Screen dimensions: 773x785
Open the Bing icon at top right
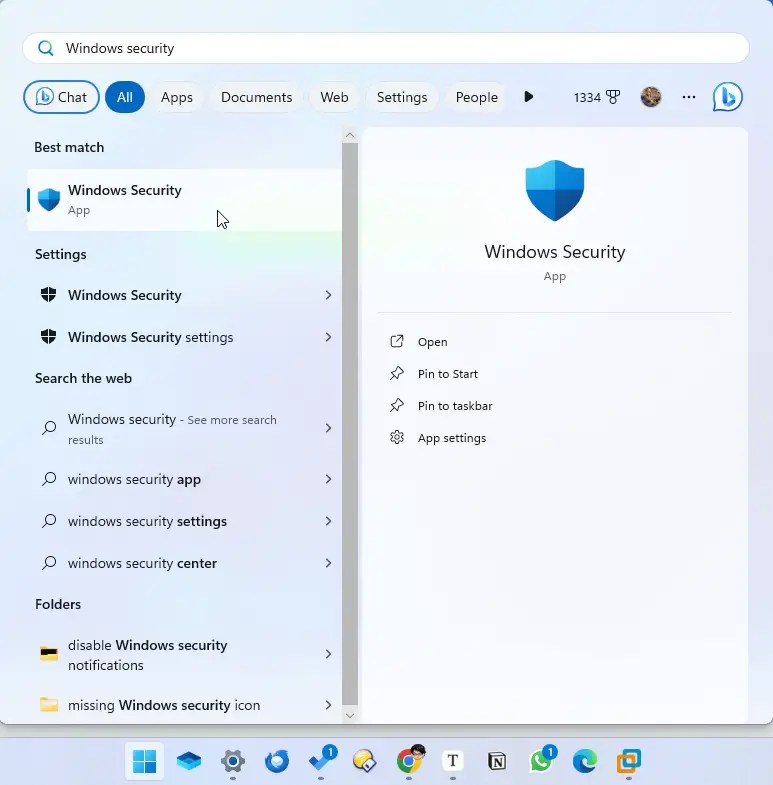click(727, 97)
